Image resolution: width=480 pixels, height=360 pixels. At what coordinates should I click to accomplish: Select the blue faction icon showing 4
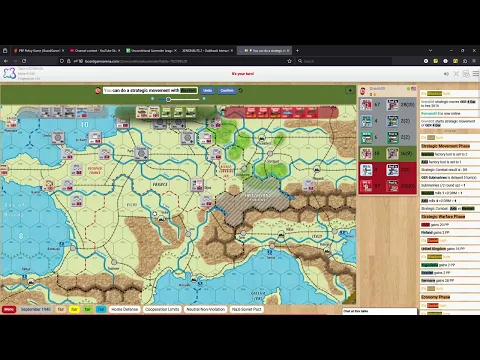[366, 121]
